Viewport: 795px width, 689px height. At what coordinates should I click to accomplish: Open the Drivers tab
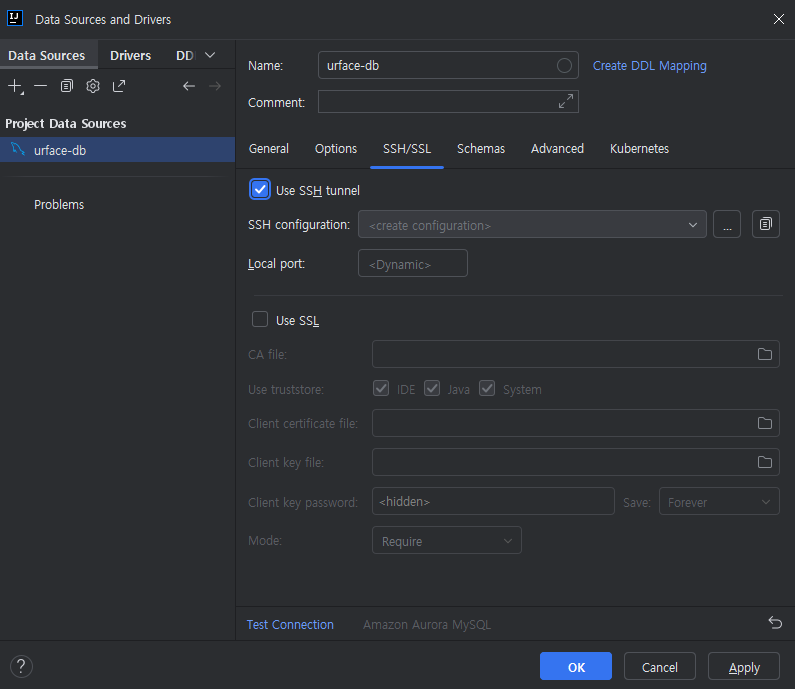tap(131, 56)
